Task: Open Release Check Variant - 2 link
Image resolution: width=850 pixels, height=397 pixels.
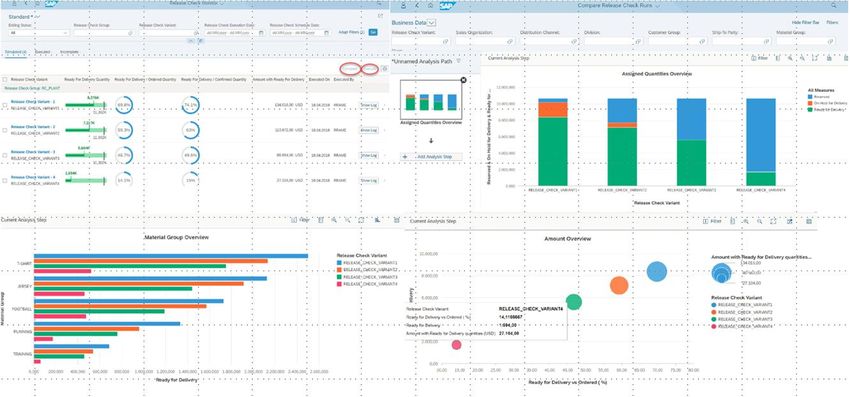Action: (x=33, y=126)
